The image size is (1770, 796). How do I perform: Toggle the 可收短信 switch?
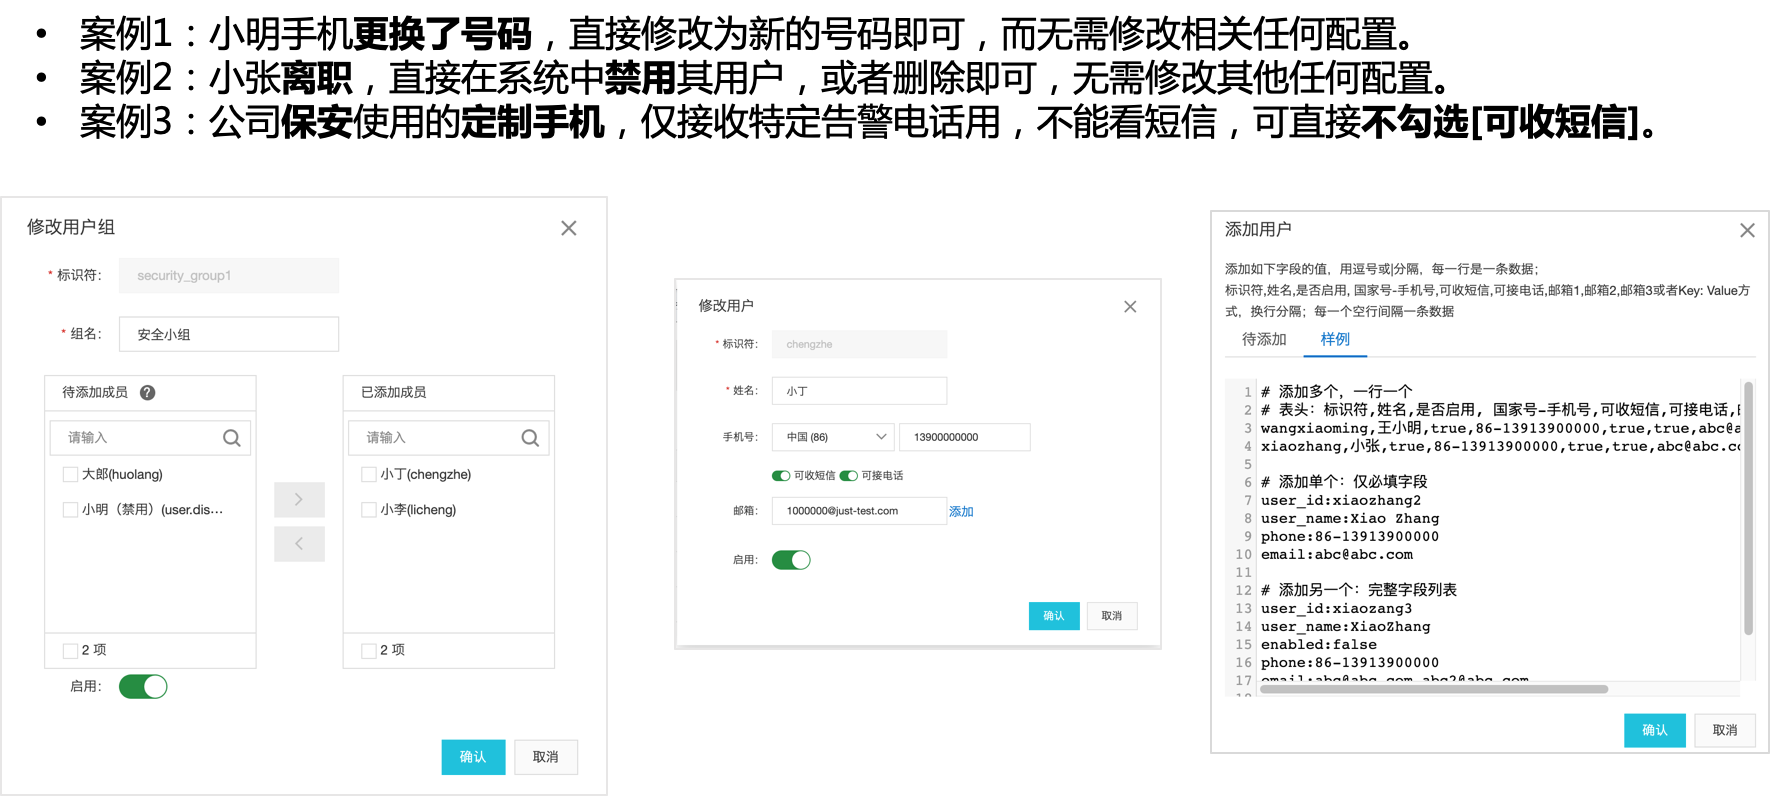pyautogui.click(x=781, y=475)
